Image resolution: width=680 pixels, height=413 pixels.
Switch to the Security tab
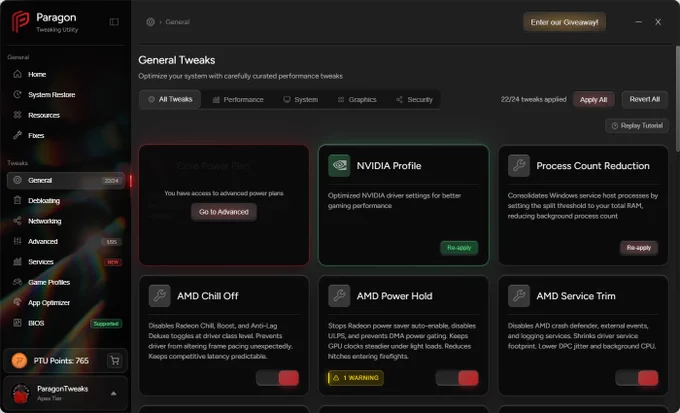[414, 99]
